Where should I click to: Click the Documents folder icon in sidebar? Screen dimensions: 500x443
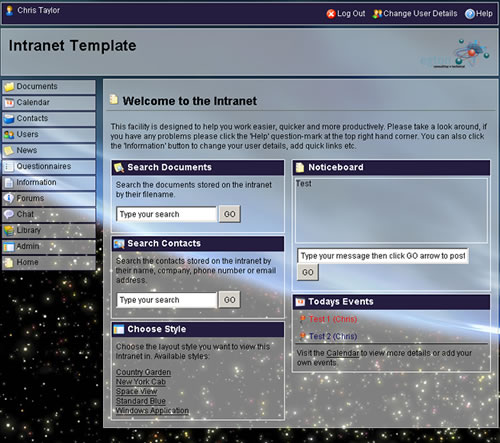coord(9,87)
